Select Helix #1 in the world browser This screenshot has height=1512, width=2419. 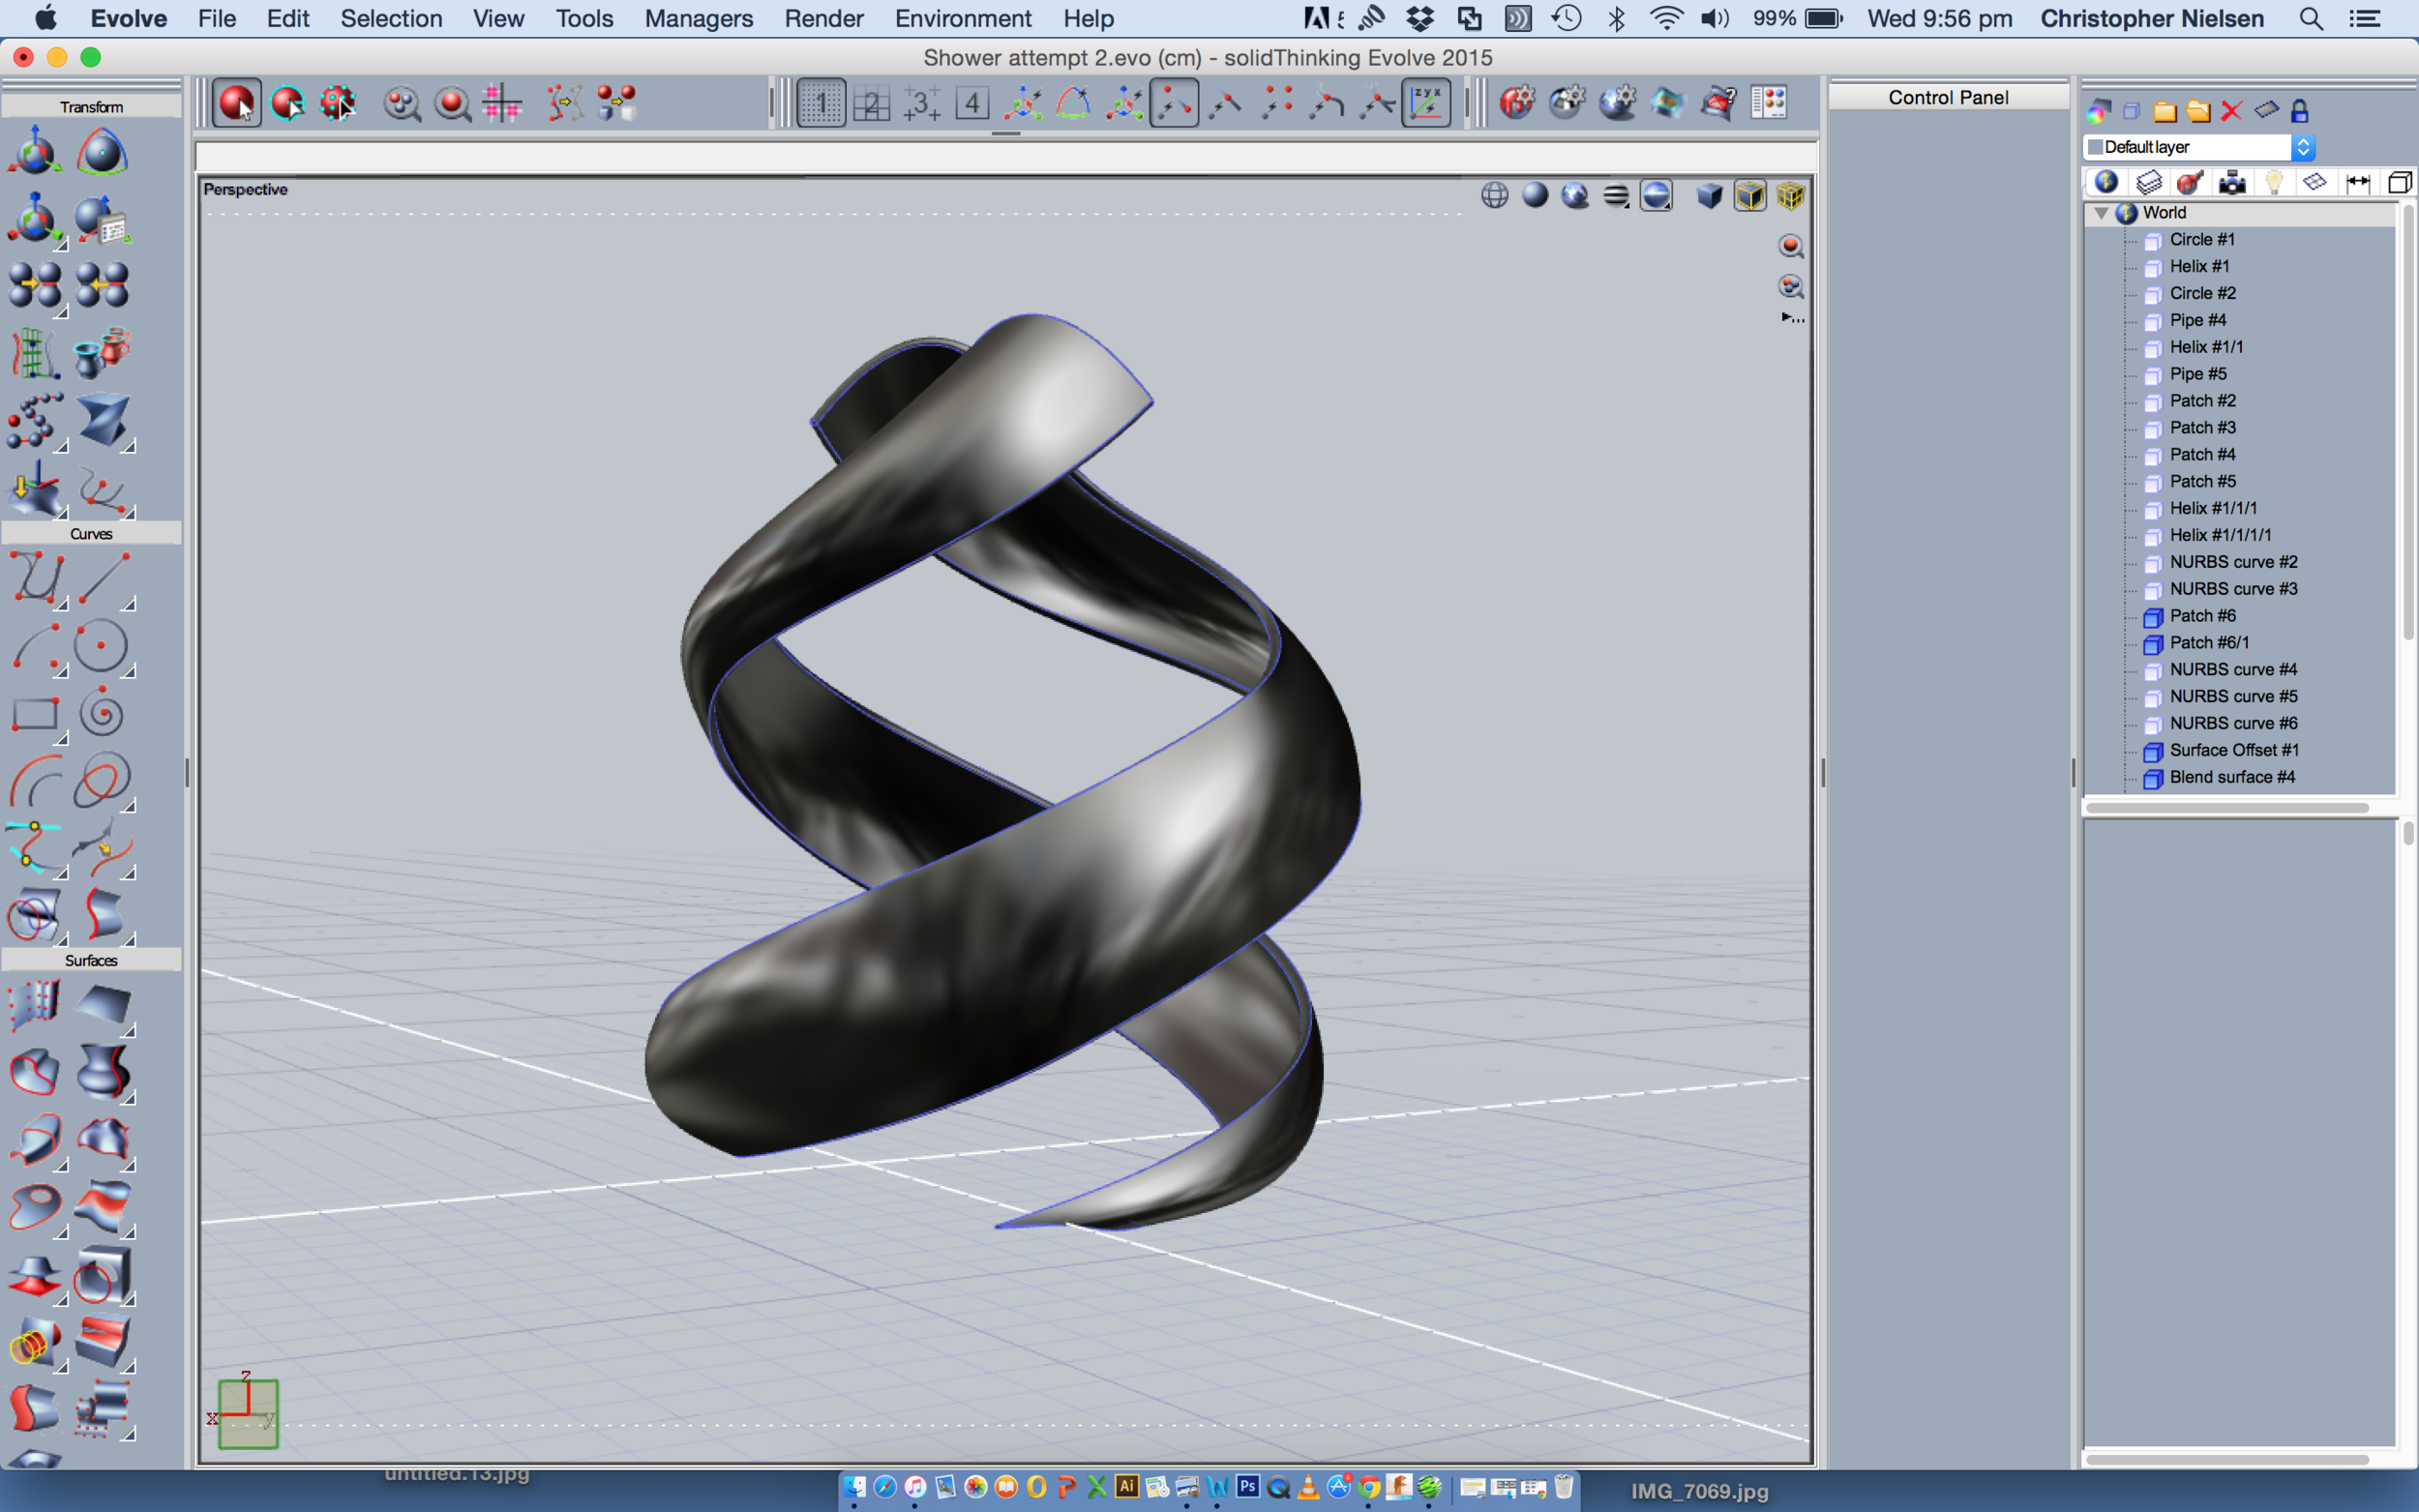click(x=2198, y=266)
